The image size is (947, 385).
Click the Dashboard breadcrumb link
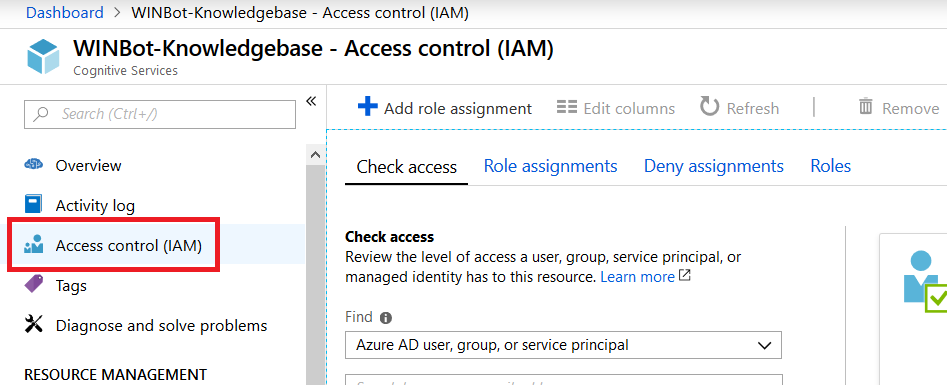65,13
